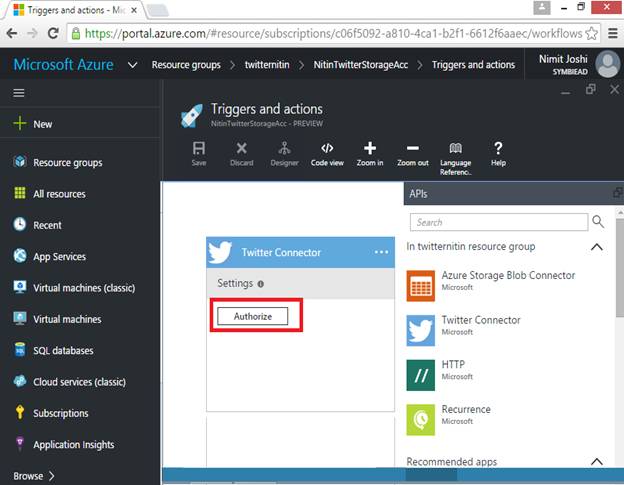The image size is (624, 485).
Task: Go to twitternitin breadcrumb
Action: pos(267,64)
